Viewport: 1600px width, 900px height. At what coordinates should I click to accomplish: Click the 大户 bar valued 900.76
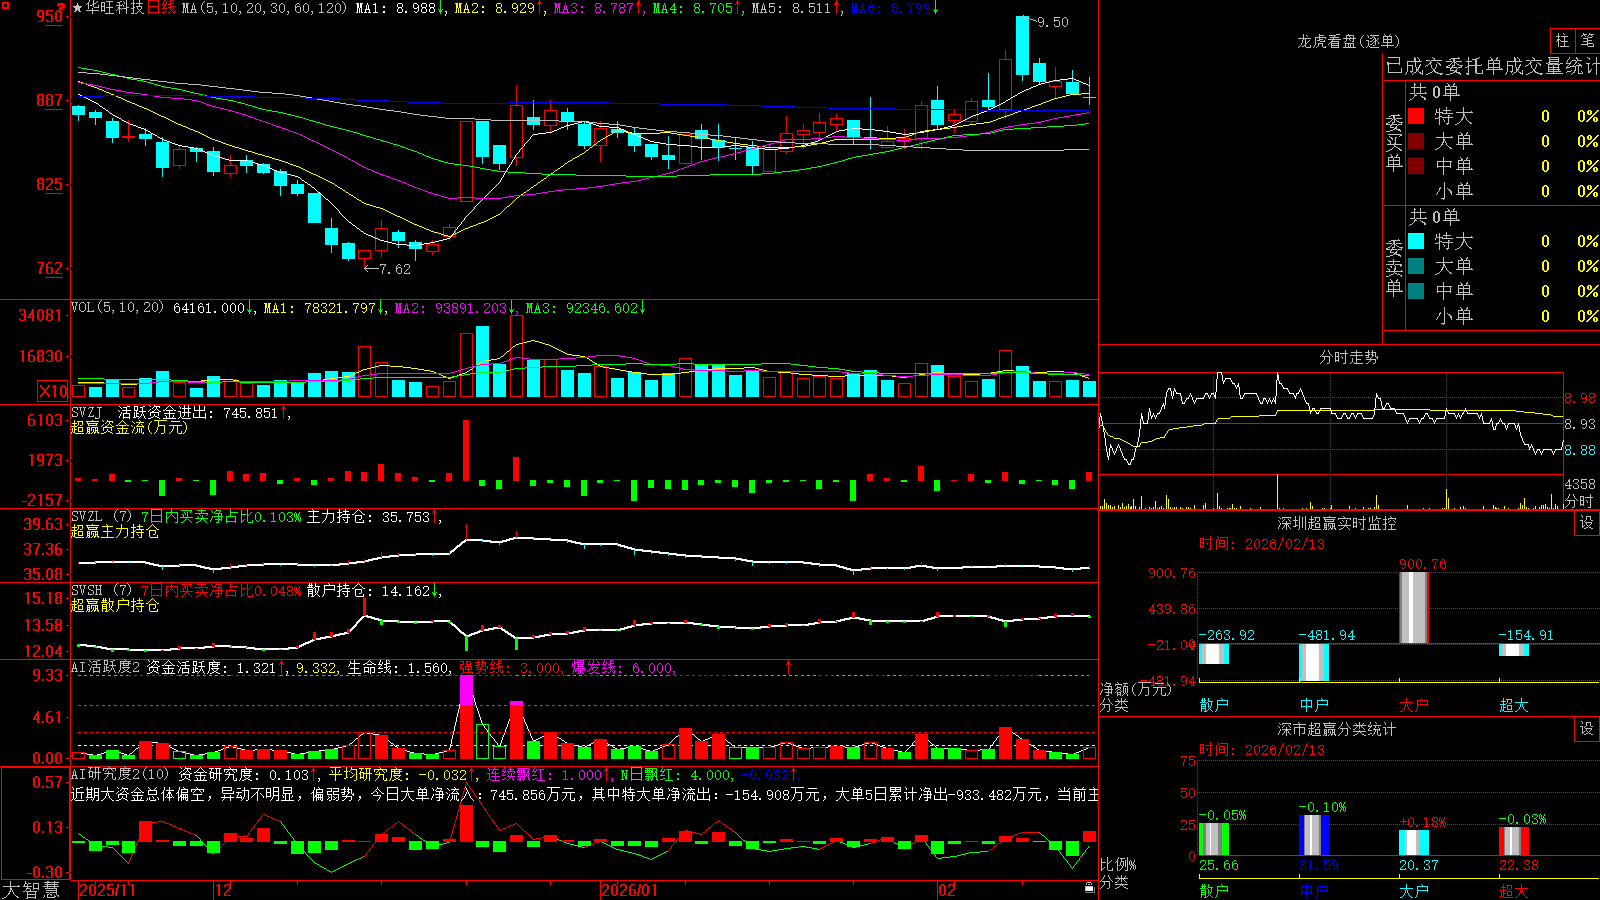coord(1414,608)
